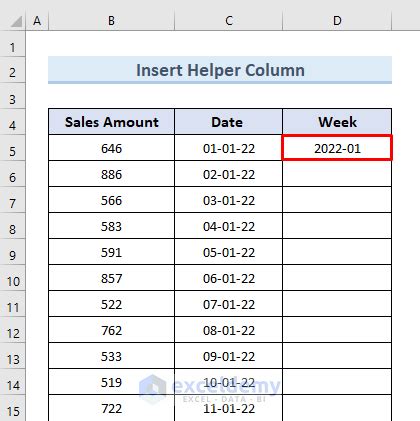Select the cell containing 519
This screenshot has width=420, height=421.
(x=111, y=382)
